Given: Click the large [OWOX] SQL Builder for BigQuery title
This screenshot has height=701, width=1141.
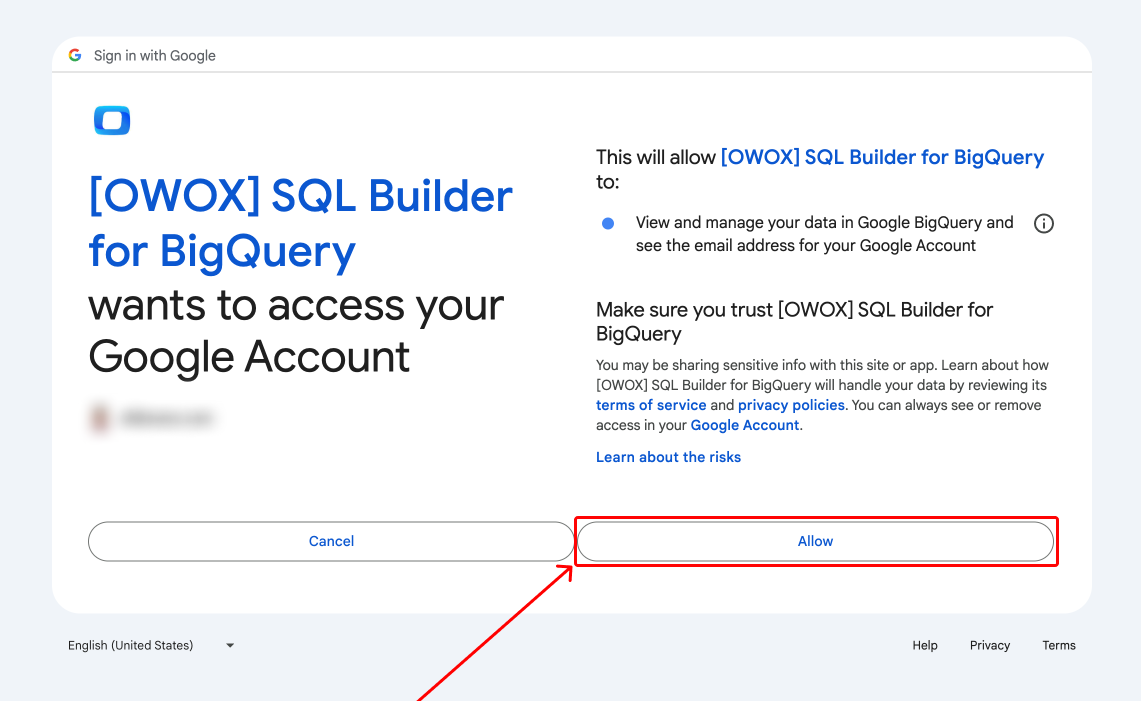Looking at the screenshot, I should 300,223.
